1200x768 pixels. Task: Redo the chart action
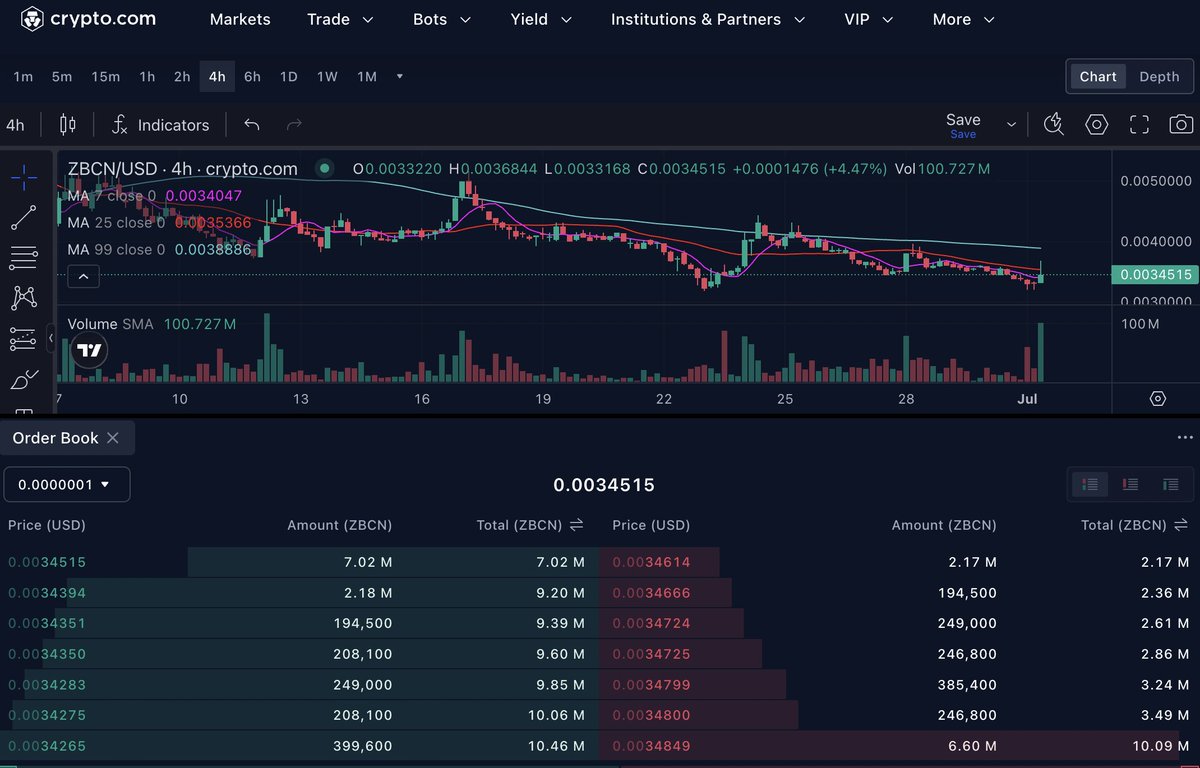(x=294, y=125)
